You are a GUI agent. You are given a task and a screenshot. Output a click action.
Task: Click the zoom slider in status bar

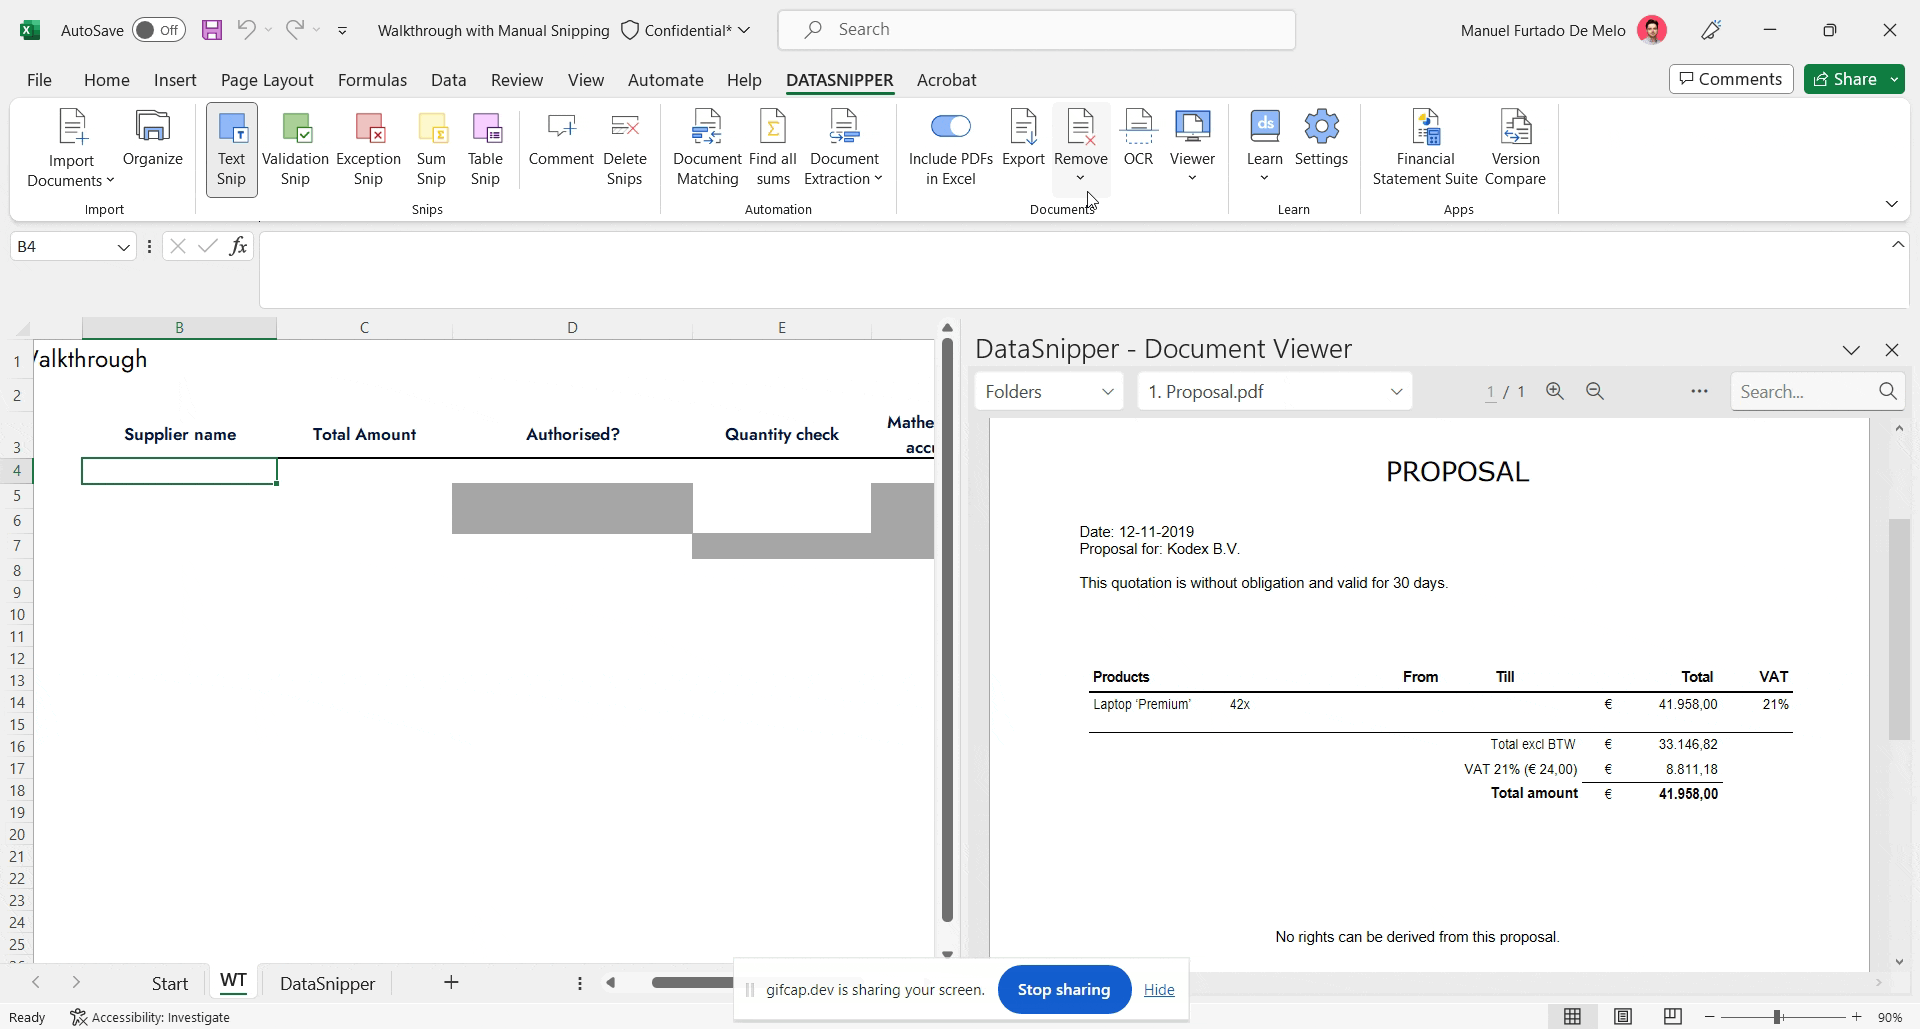[1778, 1017]
